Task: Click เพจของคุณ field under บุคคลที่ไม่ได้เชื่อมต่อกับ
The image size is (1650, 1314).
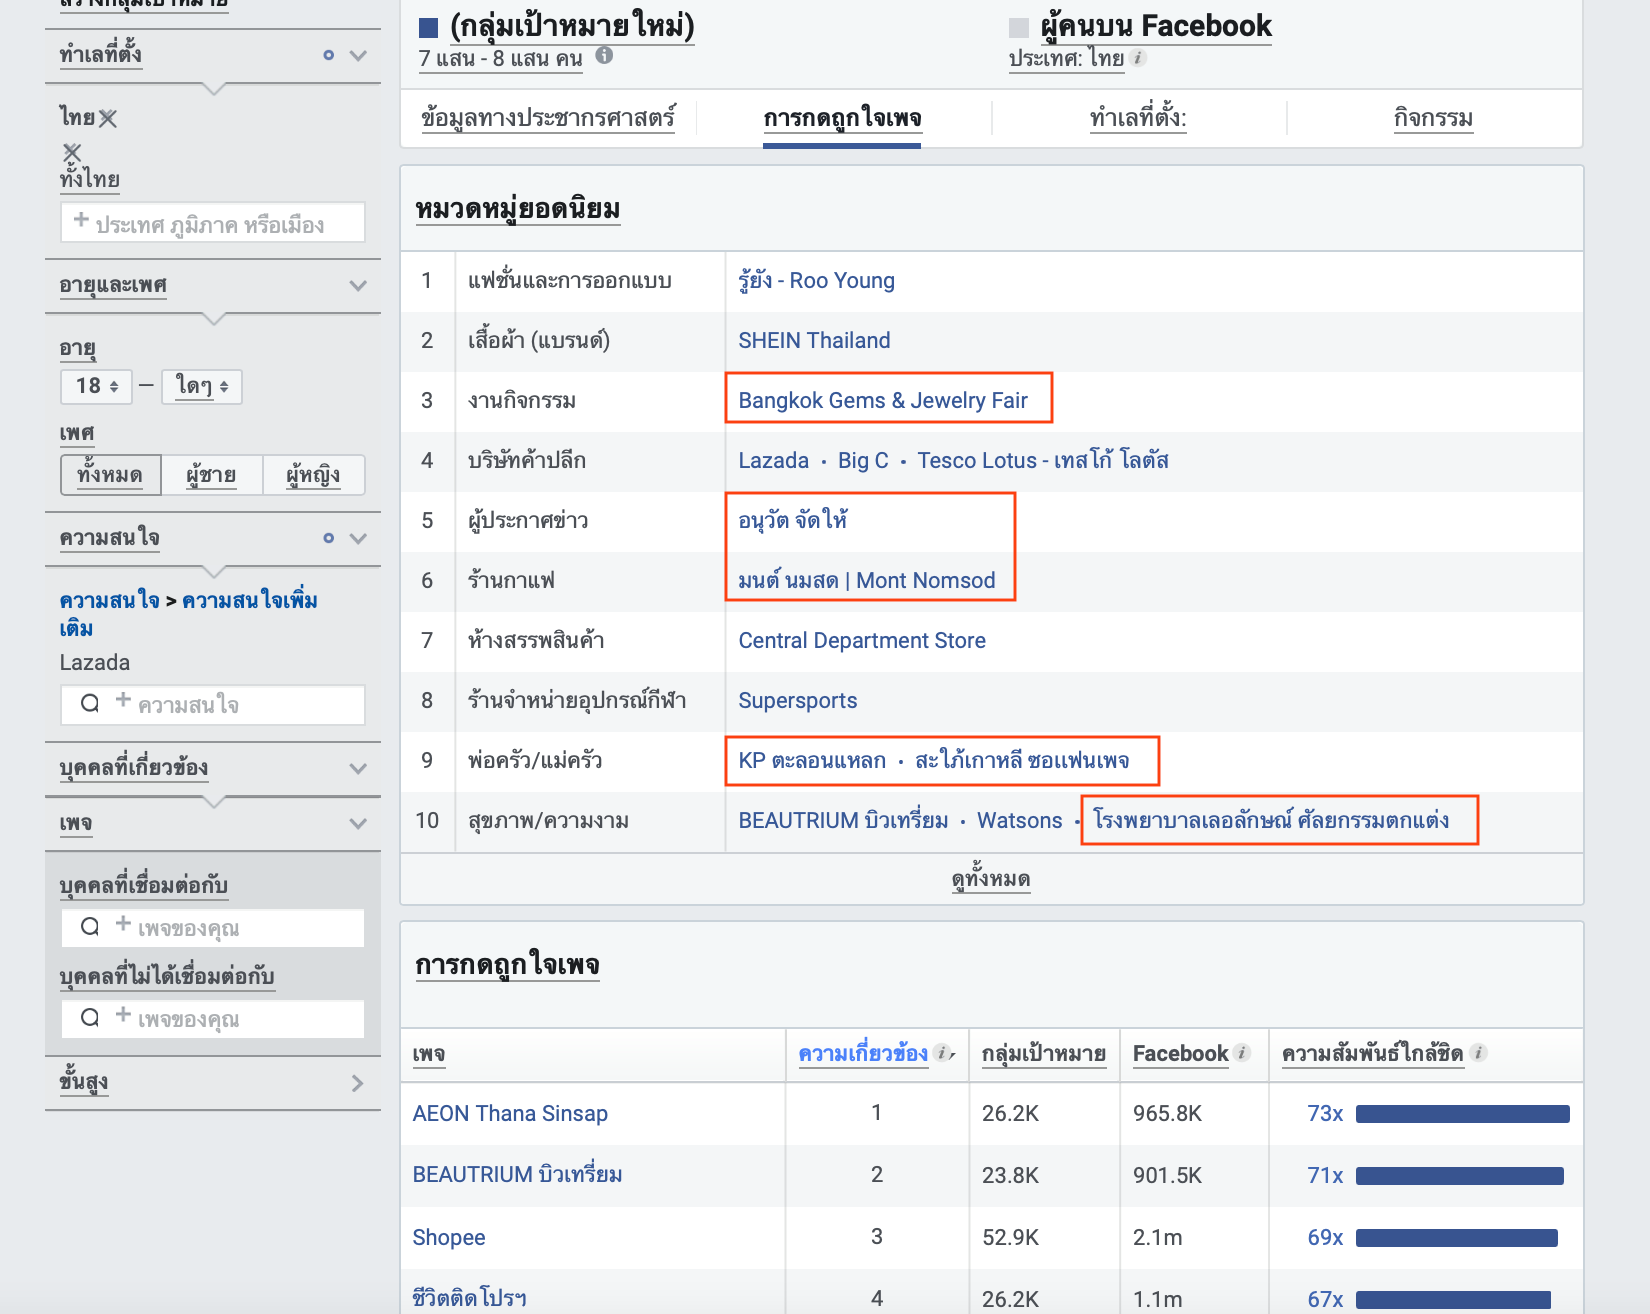Action: 213,1018
